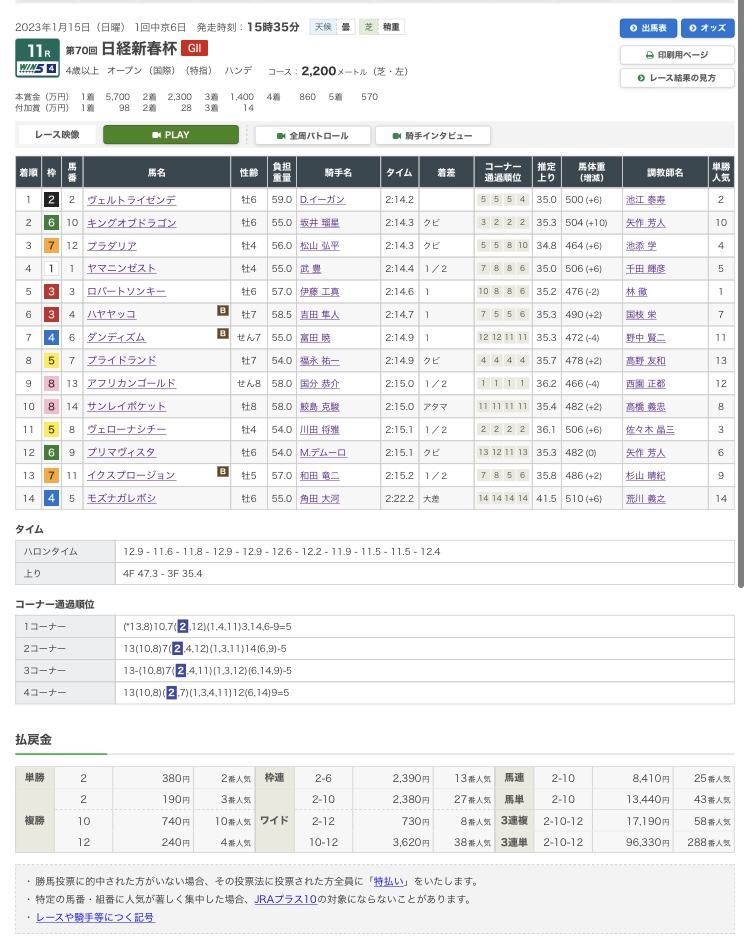Open horse サンレイポケット link
Viewport: 750px width, 941px height.
(x=126, y=406)
